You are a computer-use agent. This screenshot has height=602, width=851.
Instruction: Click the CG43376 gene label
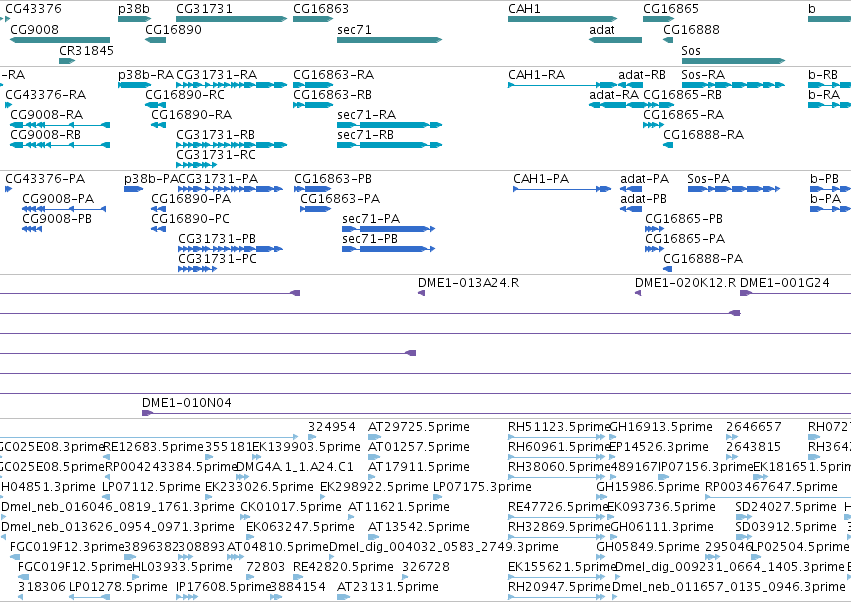(x=33, y=9)
